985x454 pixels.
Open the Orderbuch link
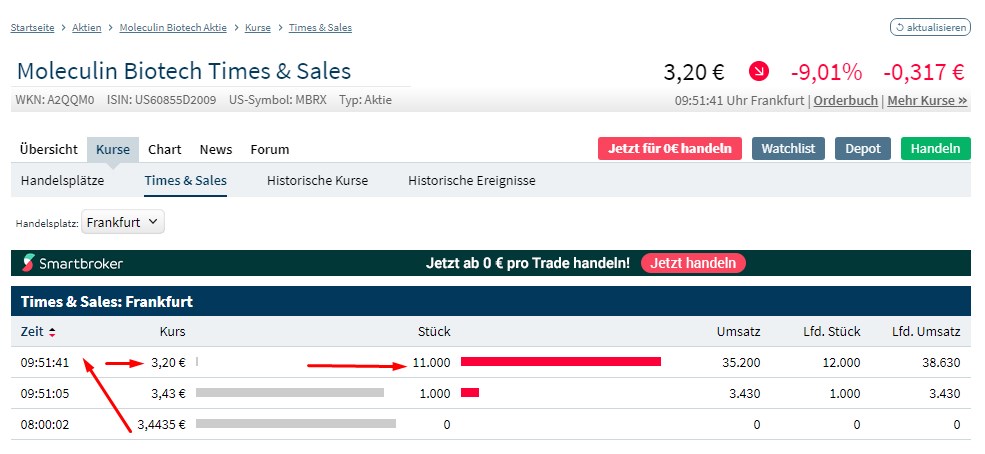(x=846, y=100)
